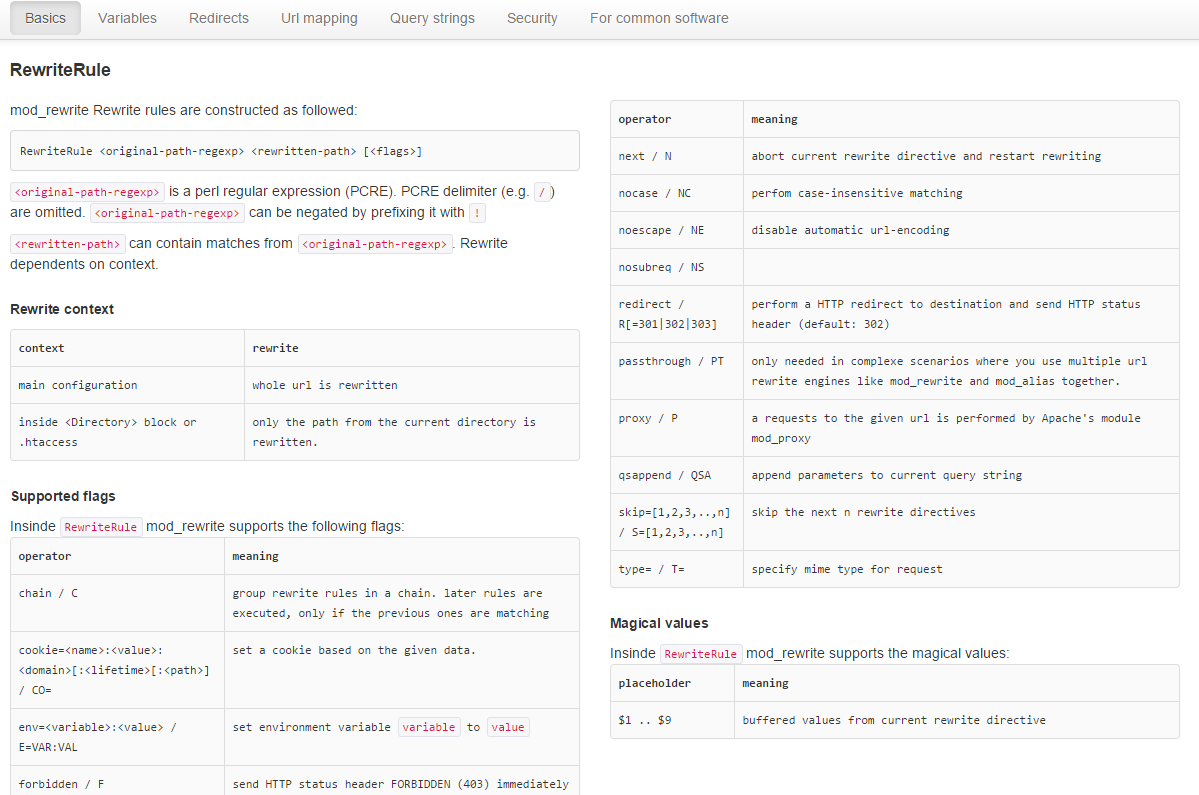Switch to the Query strings tab
This screenshot has width=1199, height=795.
click(x=432, y=17)
